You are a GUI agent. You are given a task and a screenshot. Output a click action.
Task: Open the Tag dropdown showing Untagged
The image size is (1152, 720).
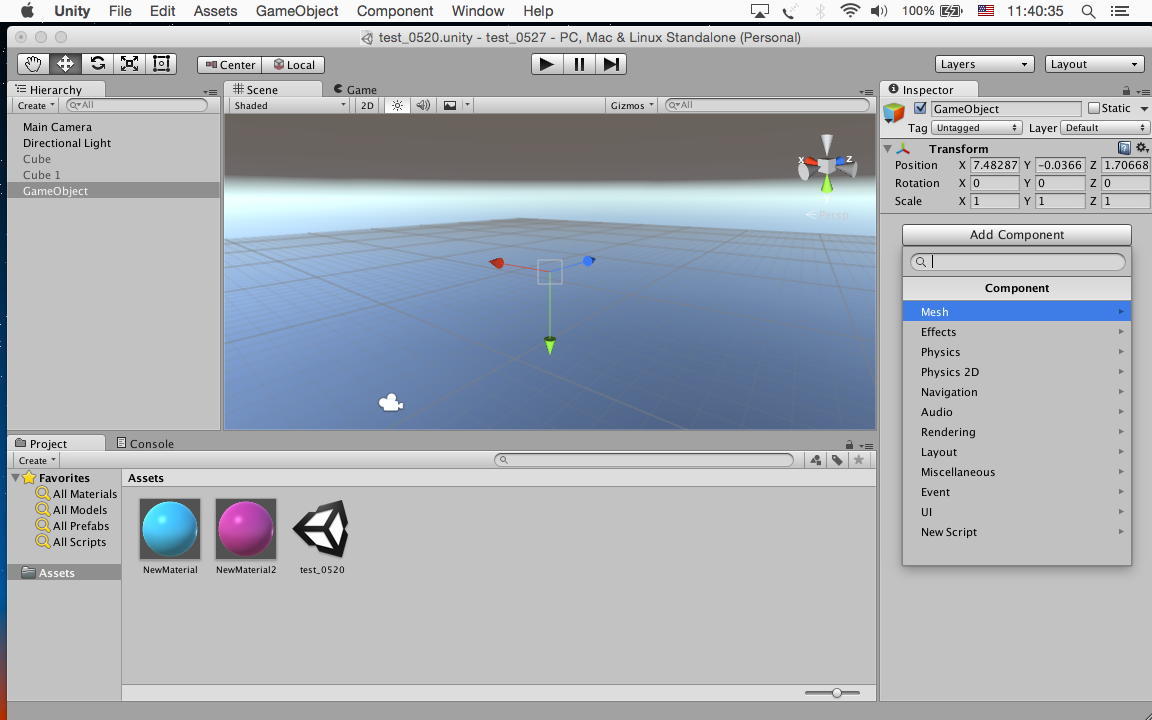(x=975, y=128)
